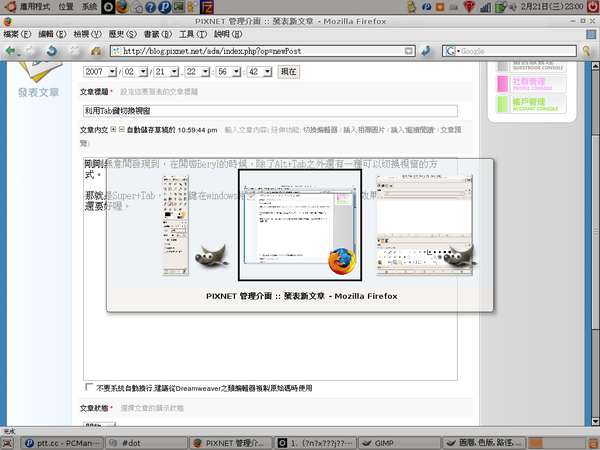Switch to 圖層, 色版, 路徑 taskbar window
Screen dimensions: 600x450
tap(484, 443)
